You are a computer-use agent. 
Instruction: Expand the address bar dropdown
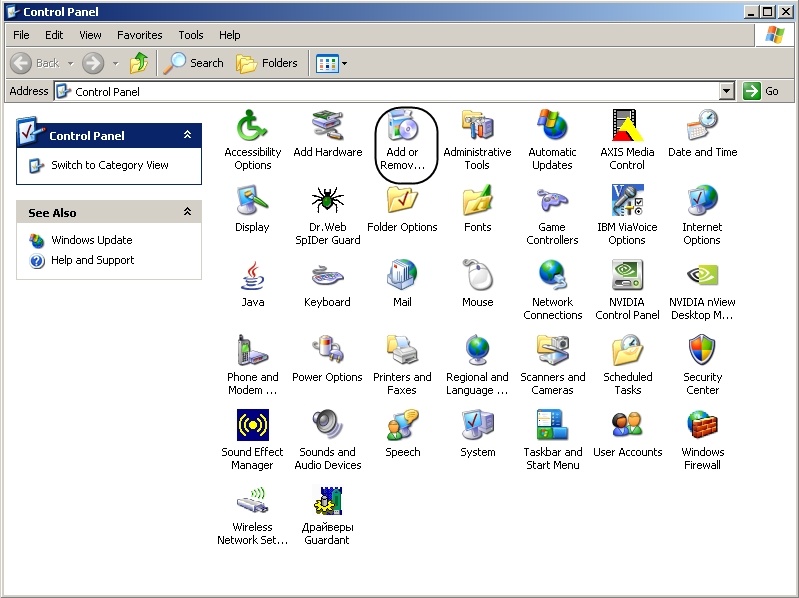coord(727,91)
